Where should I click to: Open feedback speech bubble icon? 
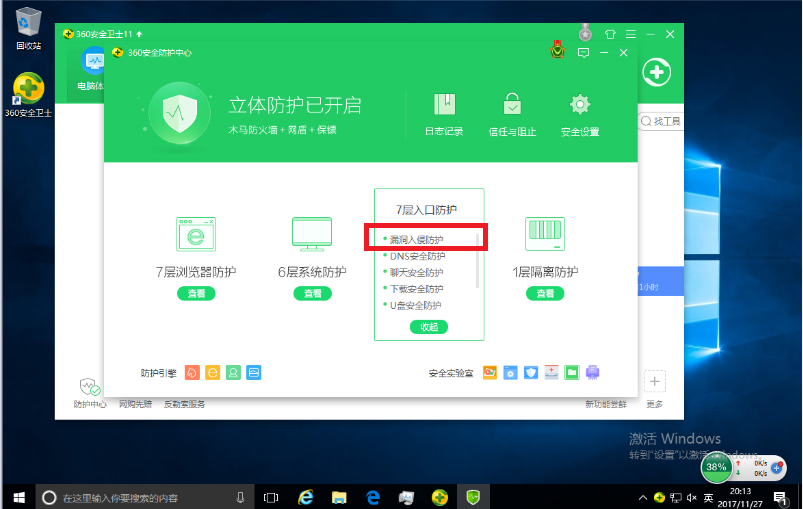(x=583, y=52)
